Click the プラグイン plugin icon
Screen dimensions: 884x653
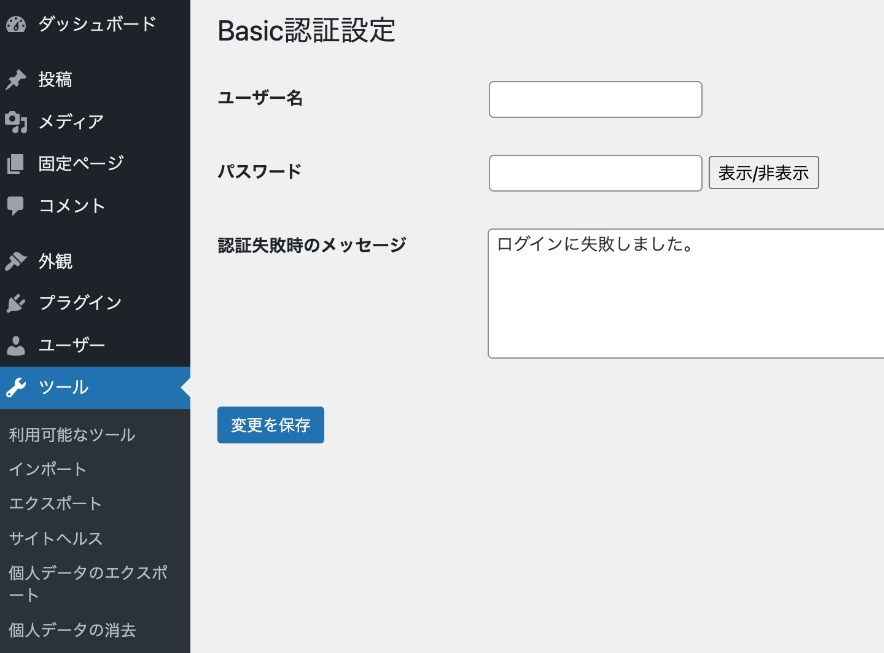[16, 302]
